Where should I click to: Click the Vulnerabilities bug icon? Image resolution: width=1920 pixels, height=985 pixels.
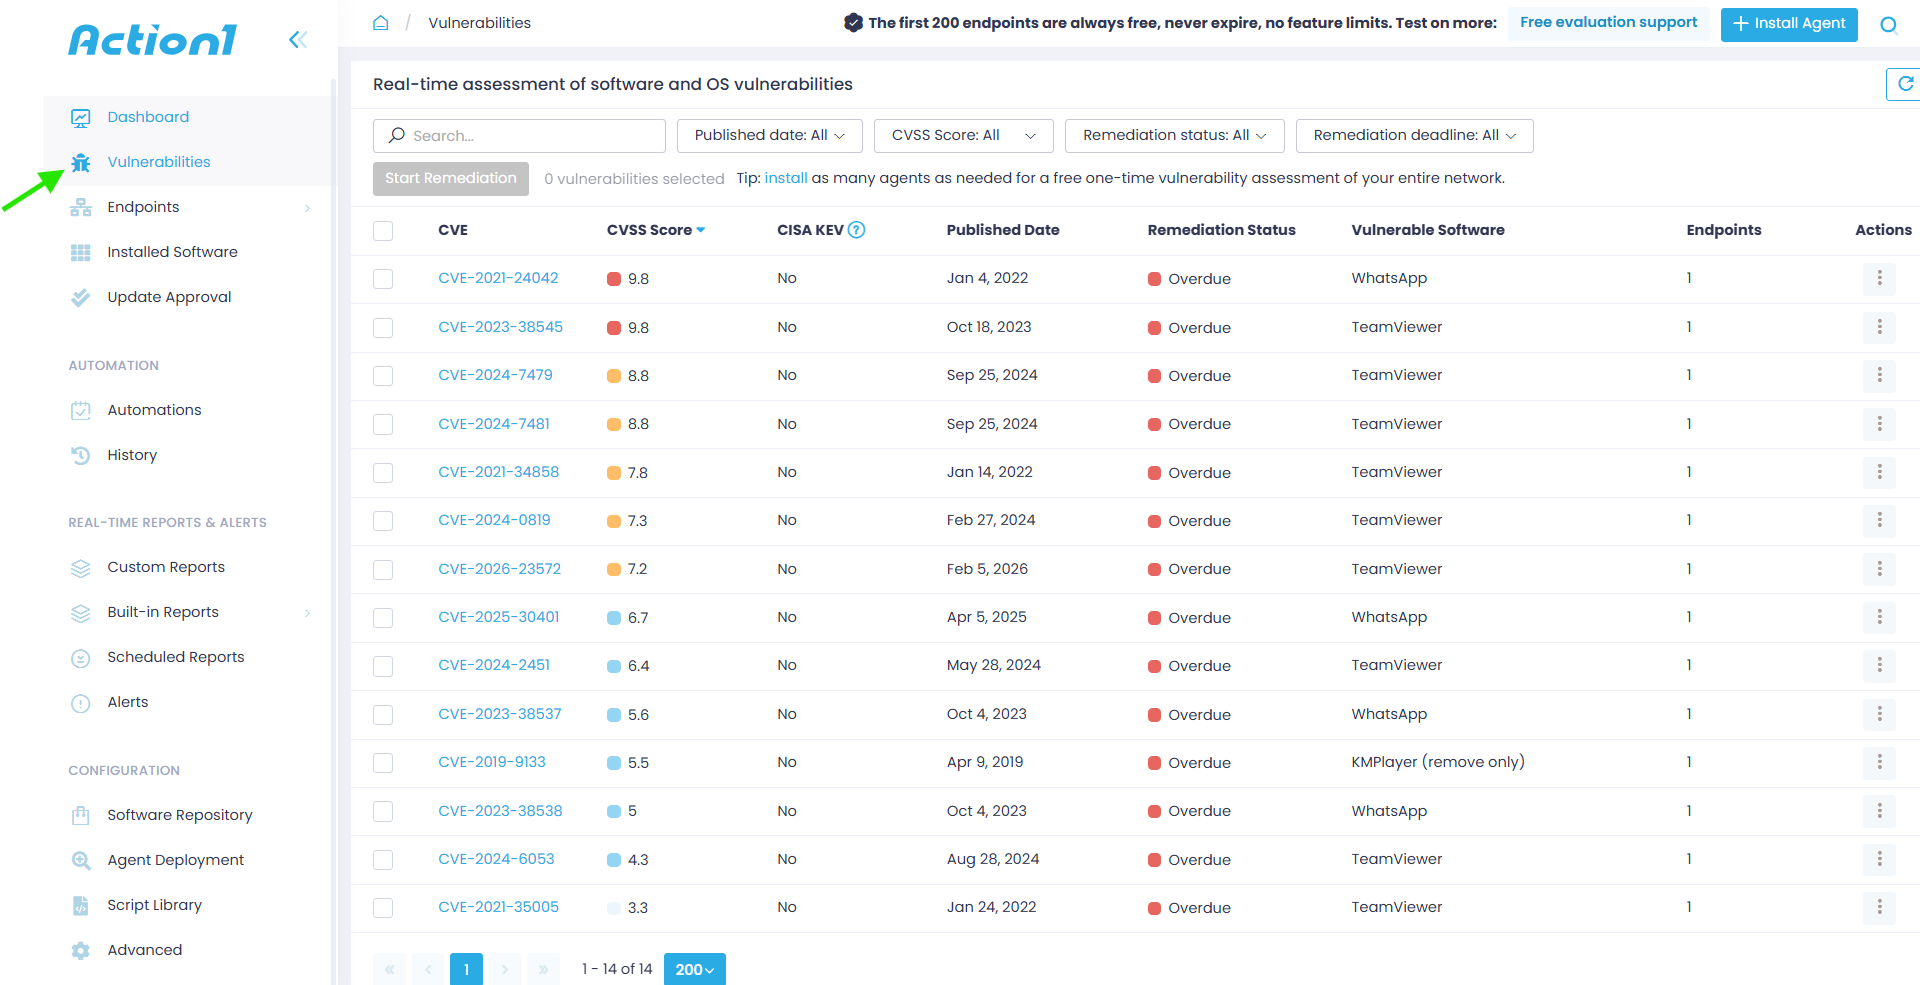click(x=81, y=162)
